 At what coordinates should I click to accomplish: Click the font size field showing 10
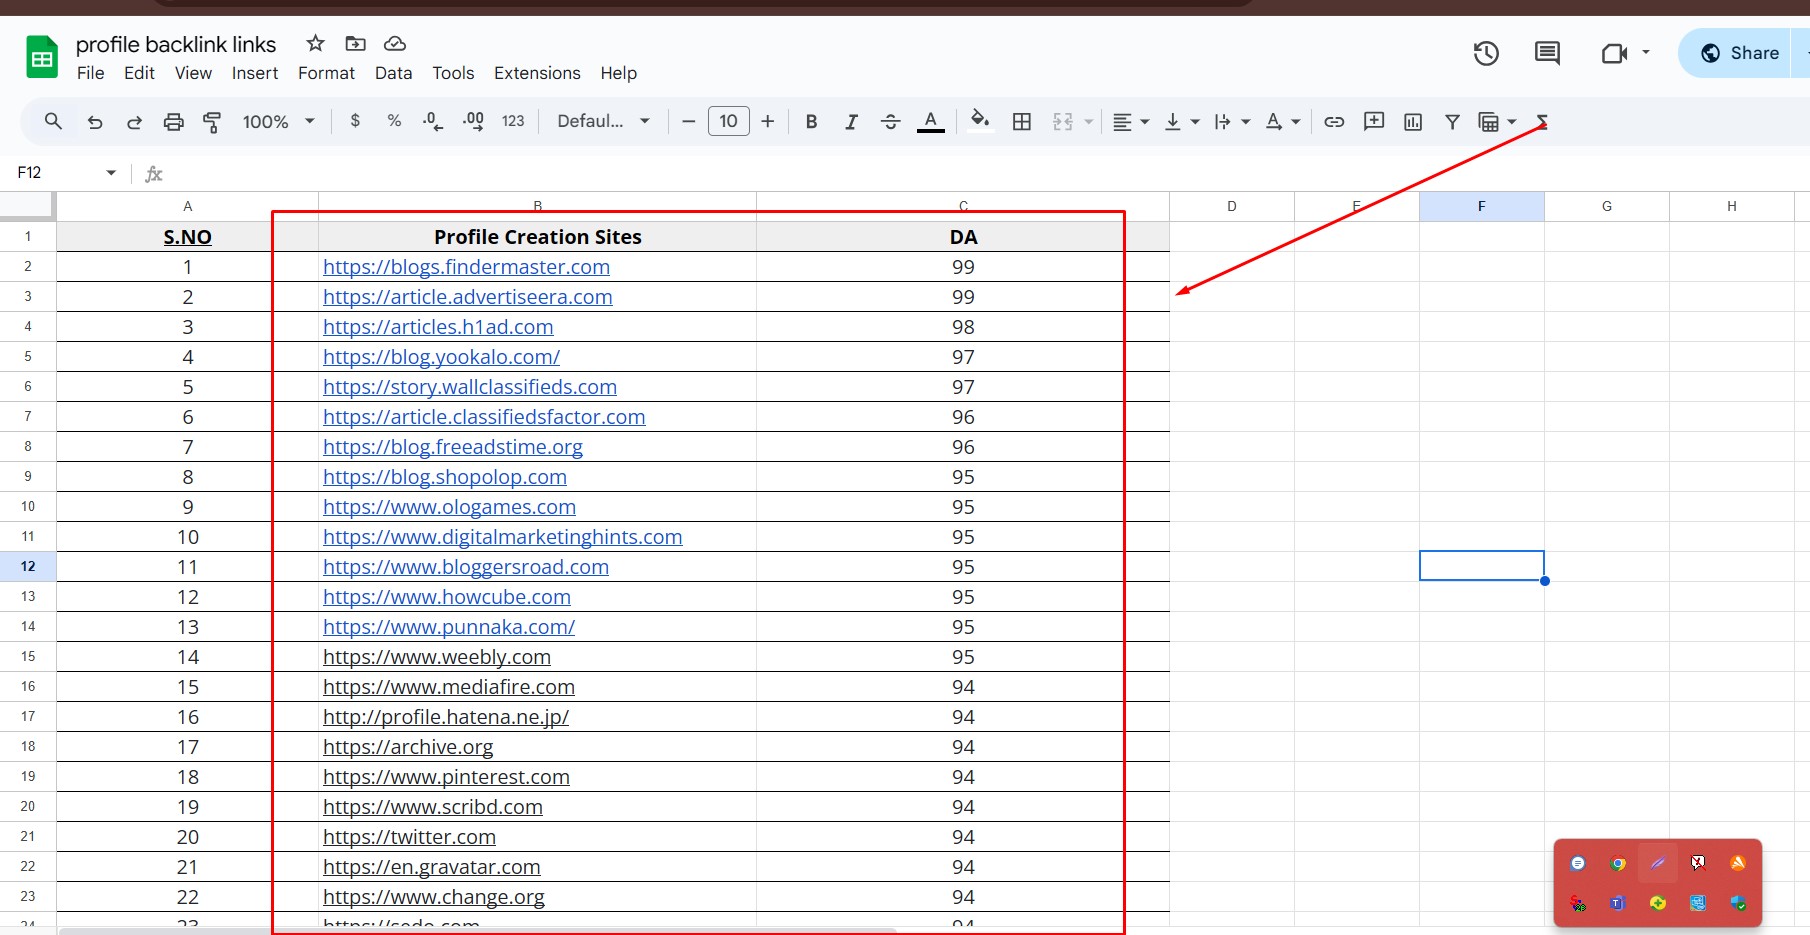[x=728, y=121]
